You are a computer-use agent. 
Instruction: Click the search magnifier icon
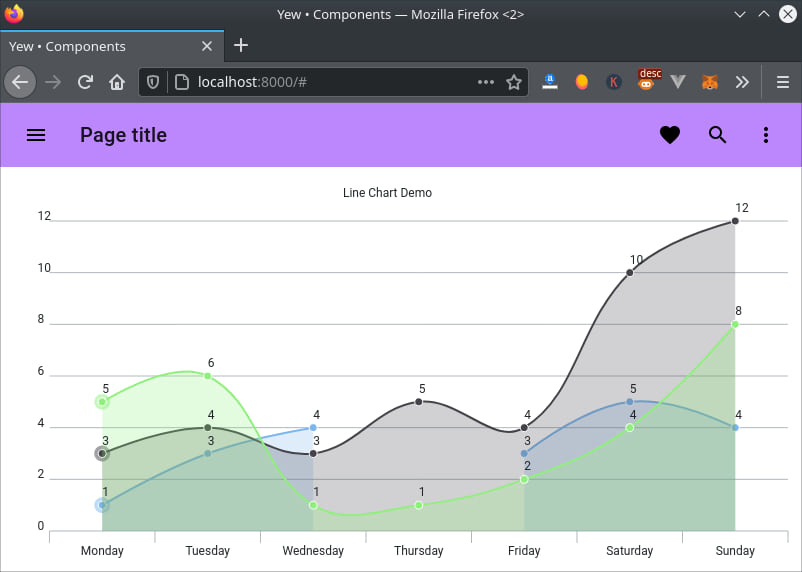point(718,135)
